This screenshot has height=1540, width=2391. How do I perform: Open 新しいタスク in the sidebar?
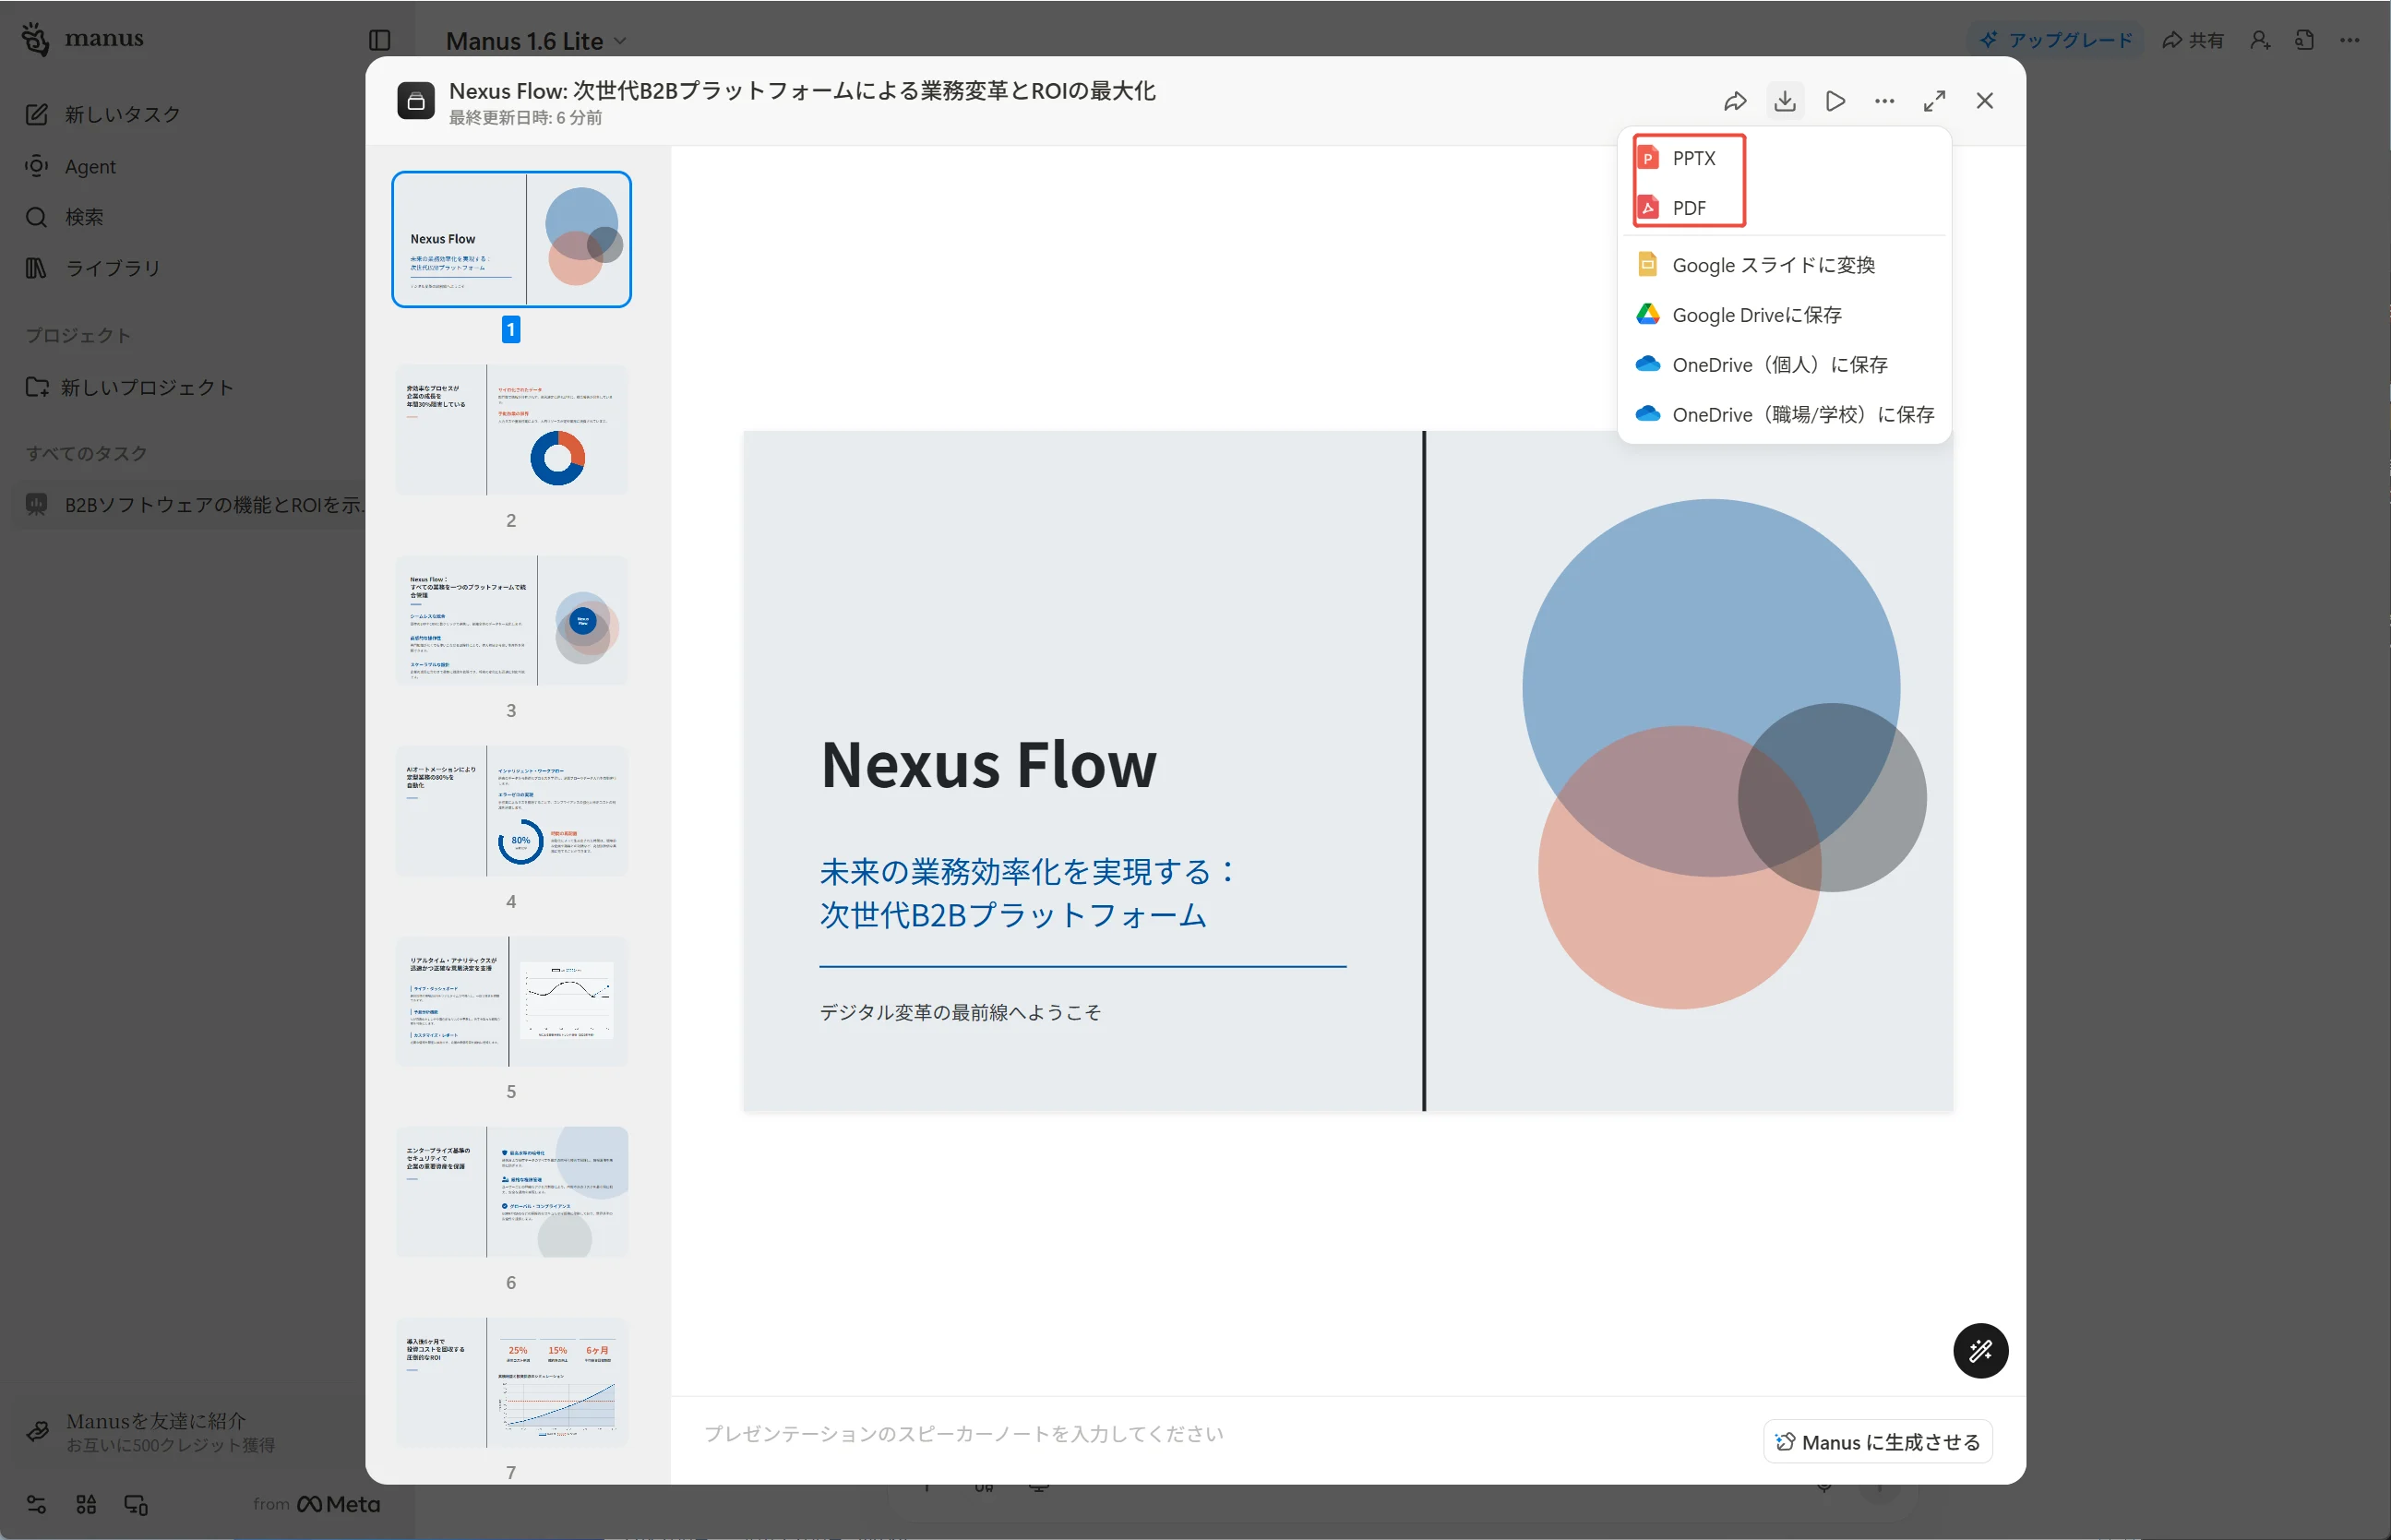point(121,114)
